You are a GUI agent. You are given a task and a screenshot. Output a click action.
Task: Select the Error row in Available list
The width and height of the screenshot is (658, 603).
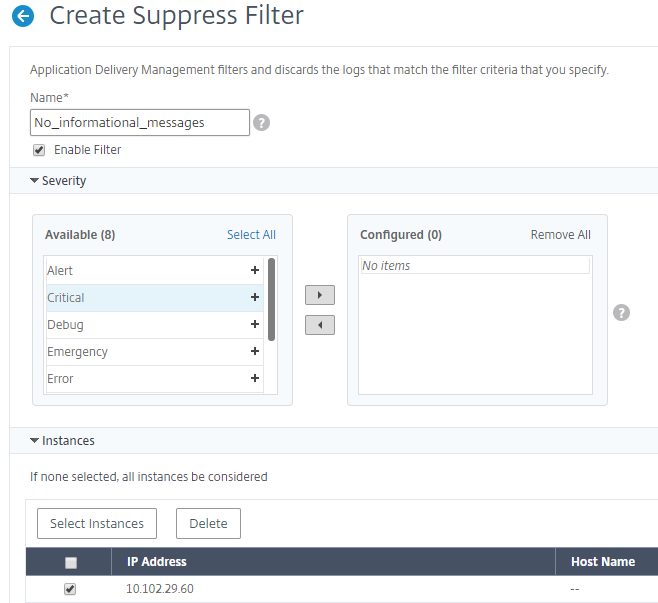pyautogui.click(x=155, y=379)
